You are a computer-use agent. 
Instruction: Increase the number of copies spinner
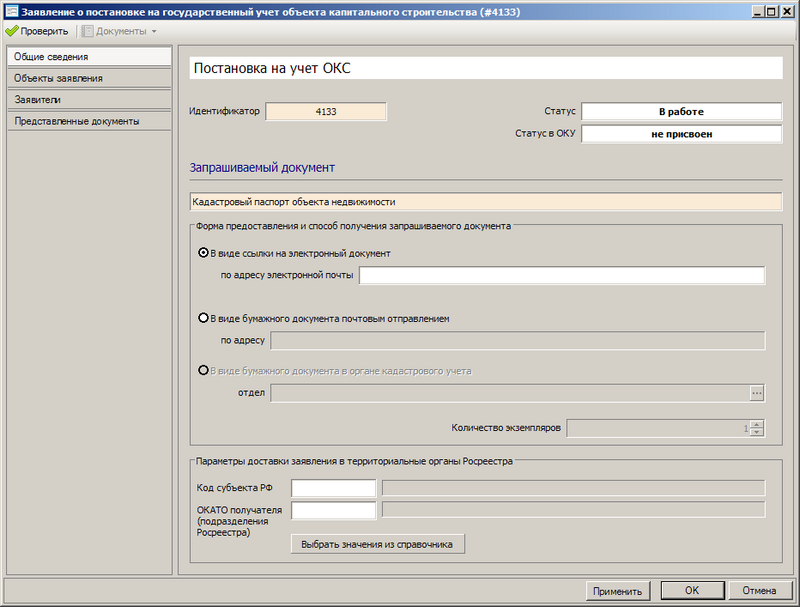(757, 424)
